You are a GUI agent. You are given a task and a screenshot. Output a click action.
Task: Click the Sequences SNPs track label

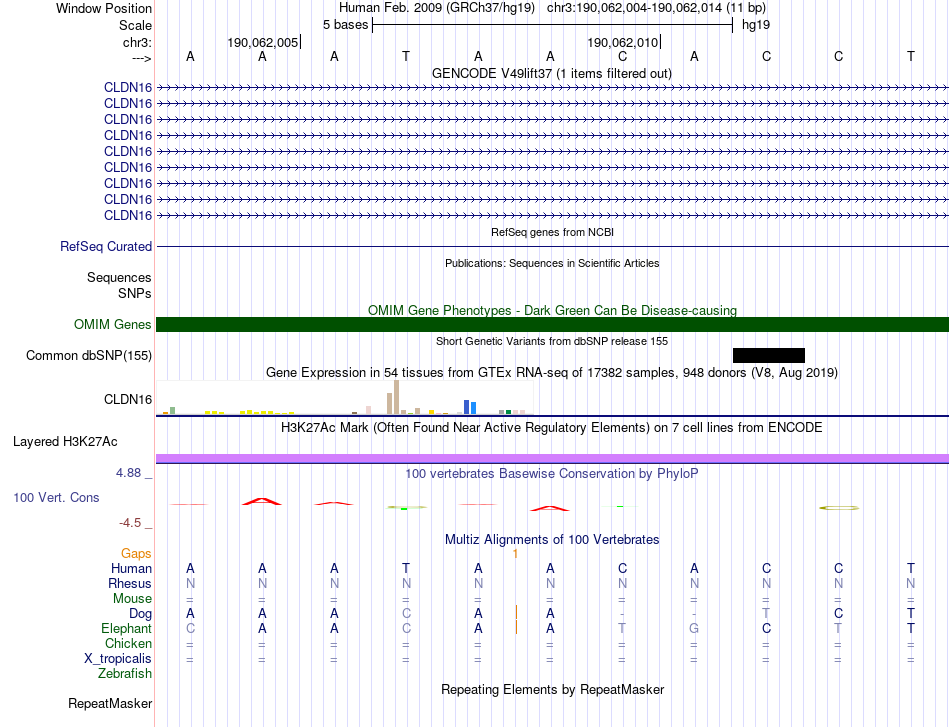click(x=119, y=285)
